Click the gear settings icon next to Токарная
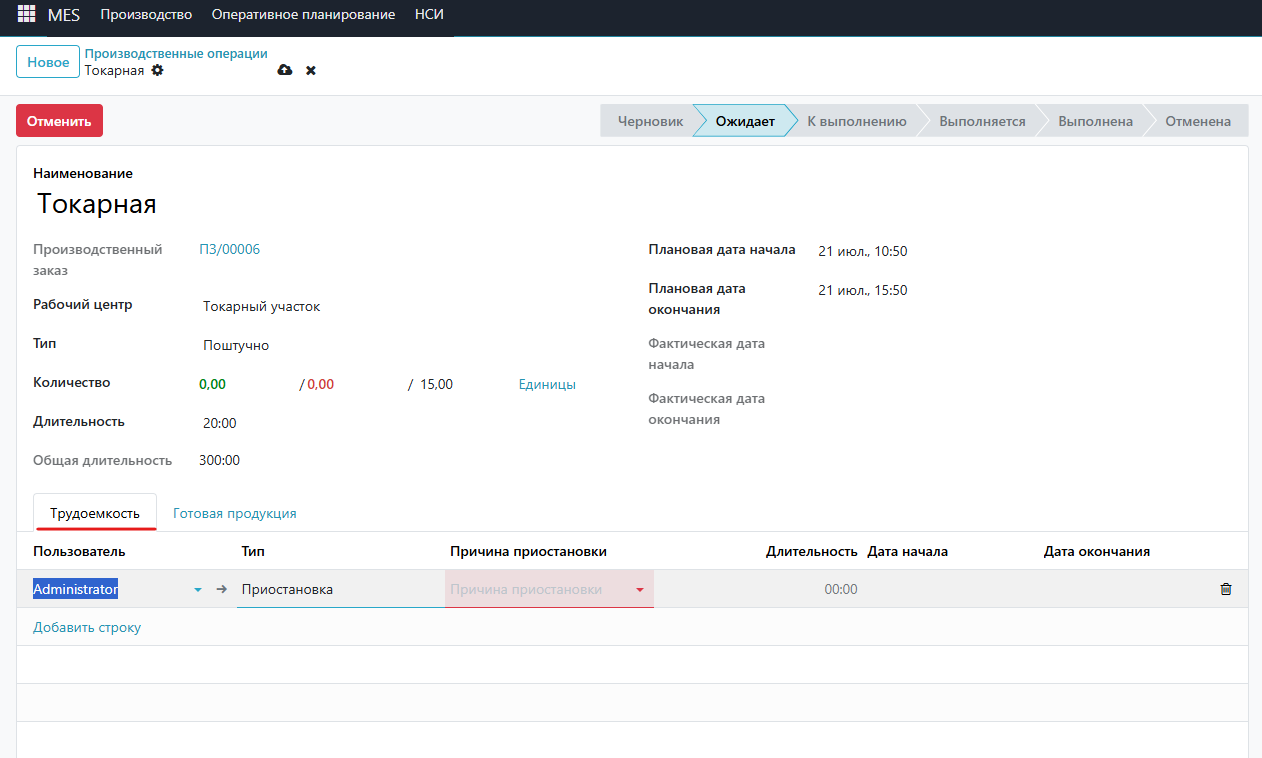1262x758 pixels. pyautogui.click(x=157, y=71)
